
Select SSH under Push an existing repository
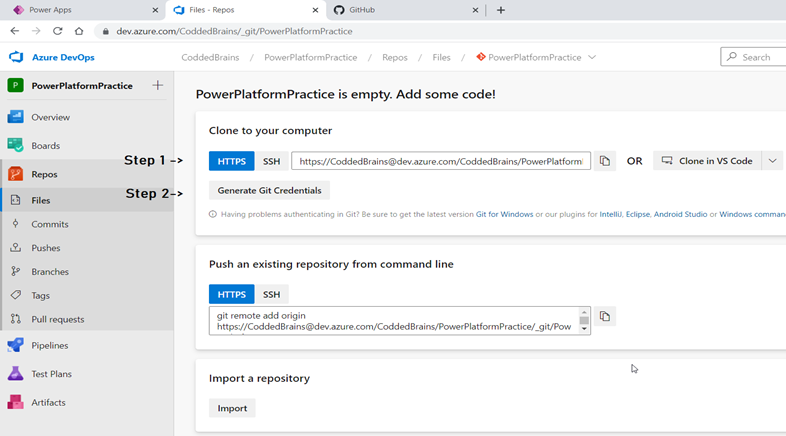coord(272,294)
